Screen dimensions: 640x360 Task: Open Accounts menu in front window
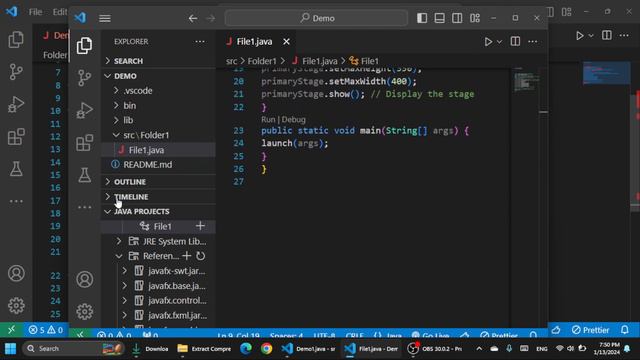pyautogui.click(x=84, y=280)
